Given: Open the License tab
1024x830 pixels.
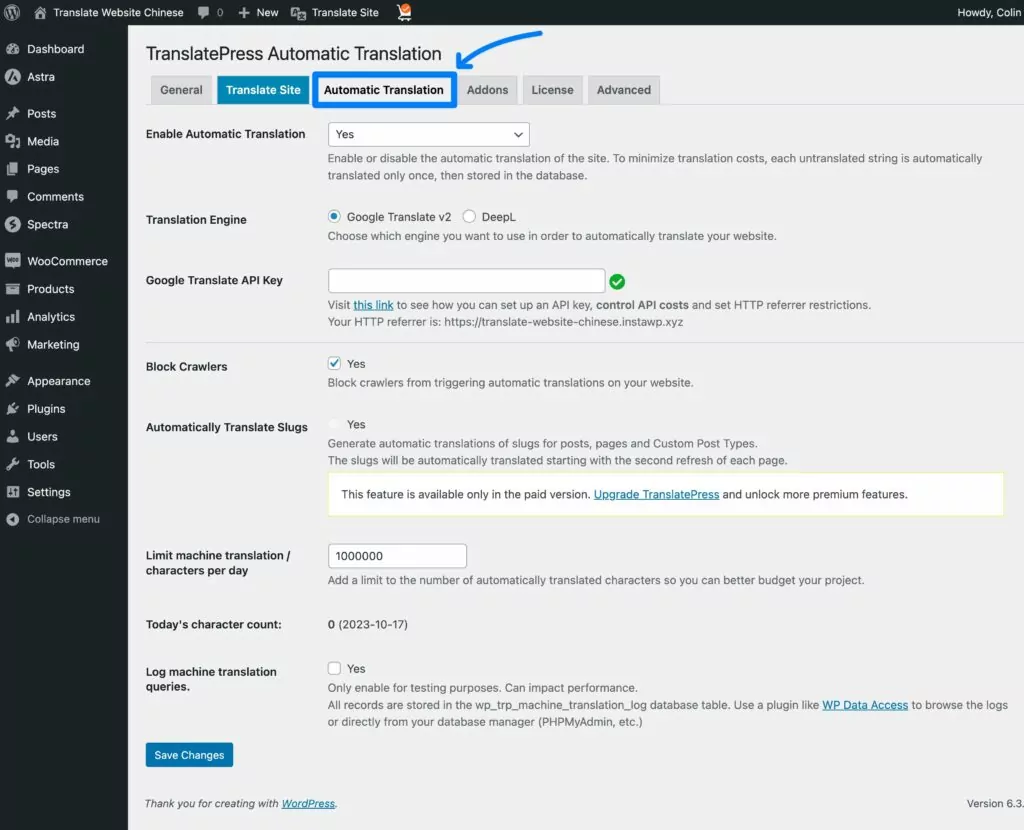Looking at the screenshot, I should point(552,90).
